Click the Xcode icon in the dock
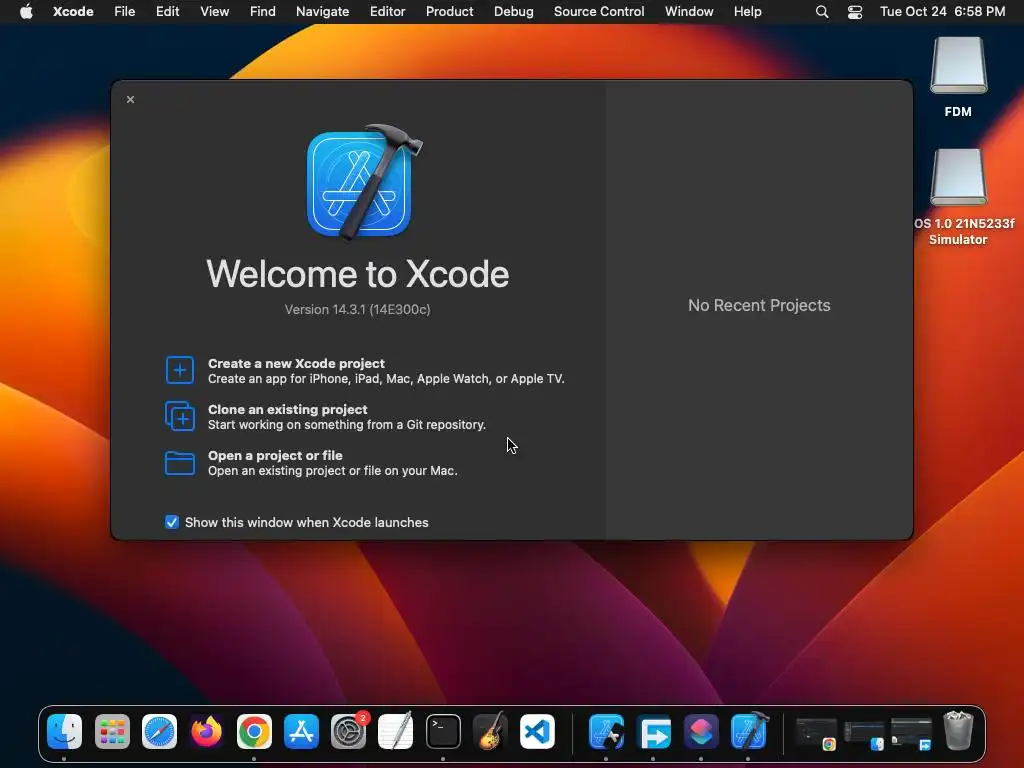The width and height of the screenshot is (1024, 768). point(748,731)
